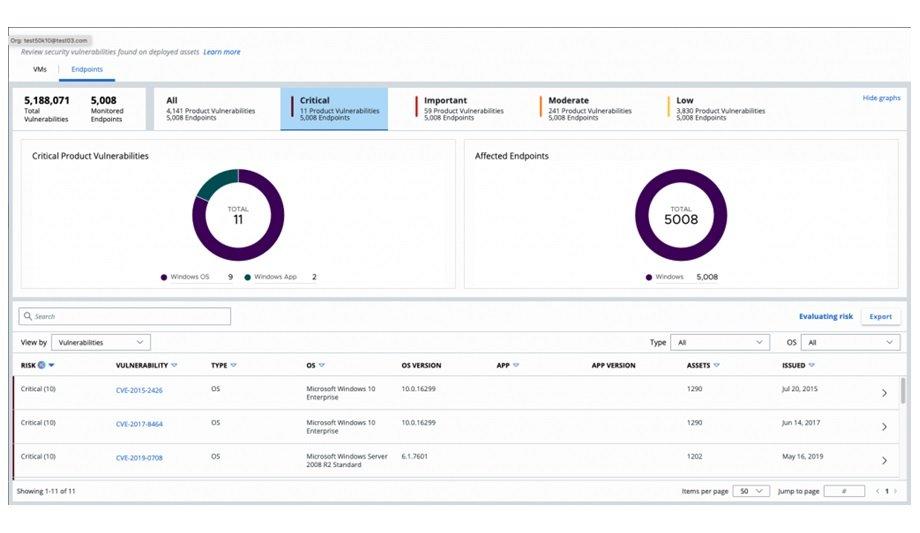Click the Export button
Image resolution: width=920 pixels, height=533 pixels.
[x=880, y=316]
